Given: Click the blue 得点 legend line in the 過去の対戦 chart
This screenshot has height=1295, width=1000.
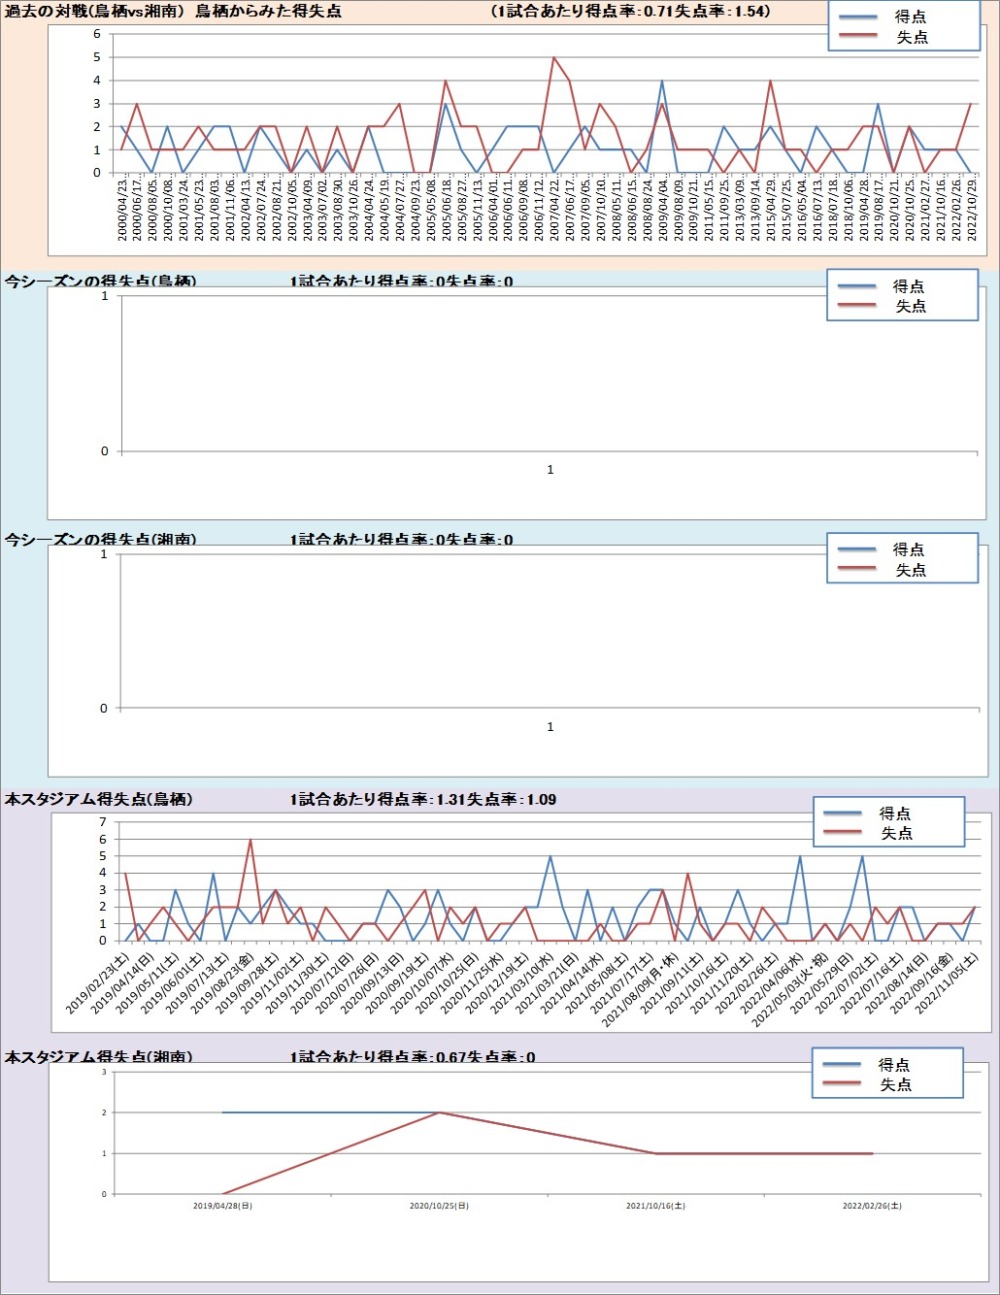Looking at the screenshot, I should (857, 17).
